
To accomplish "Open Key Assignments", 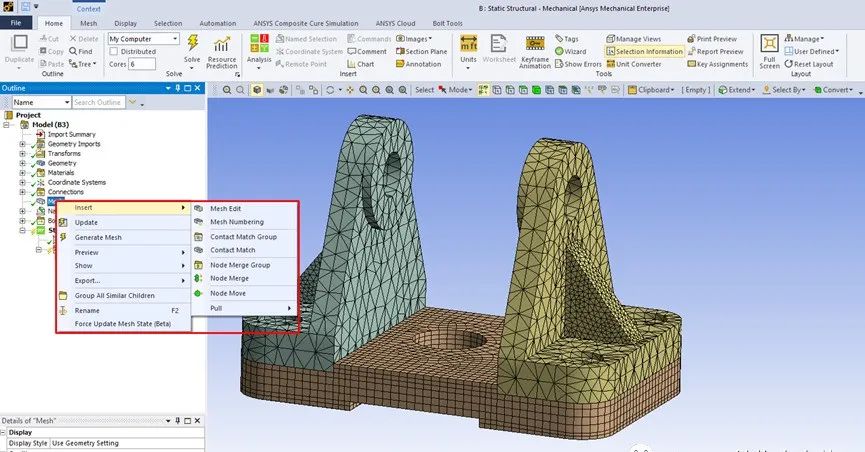I will click(717, 64).
